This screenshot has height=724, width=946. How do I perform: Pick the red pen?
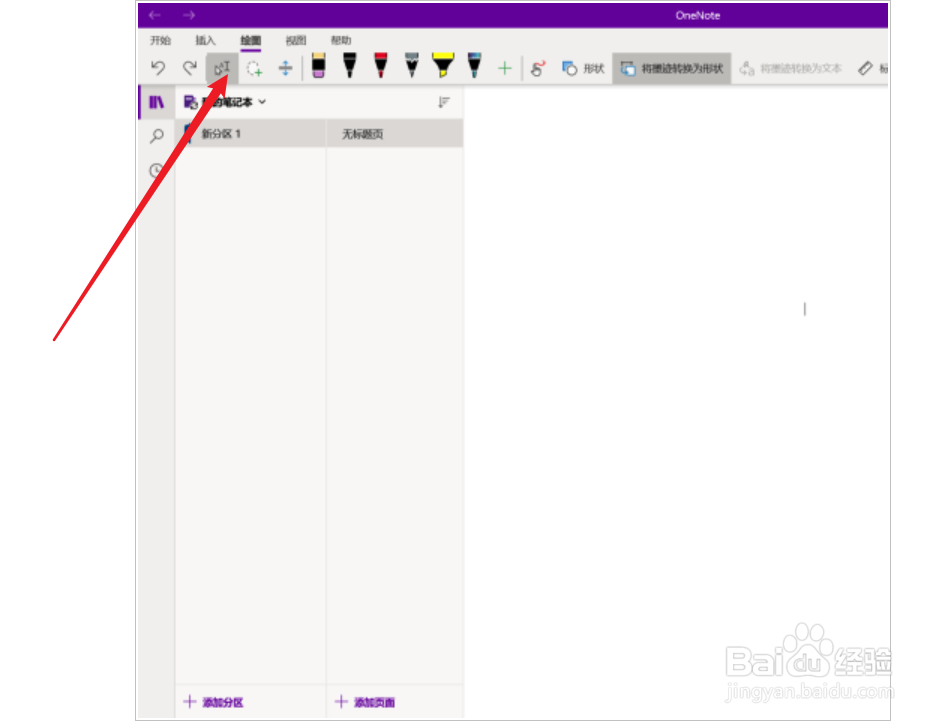tap(381, 66)
